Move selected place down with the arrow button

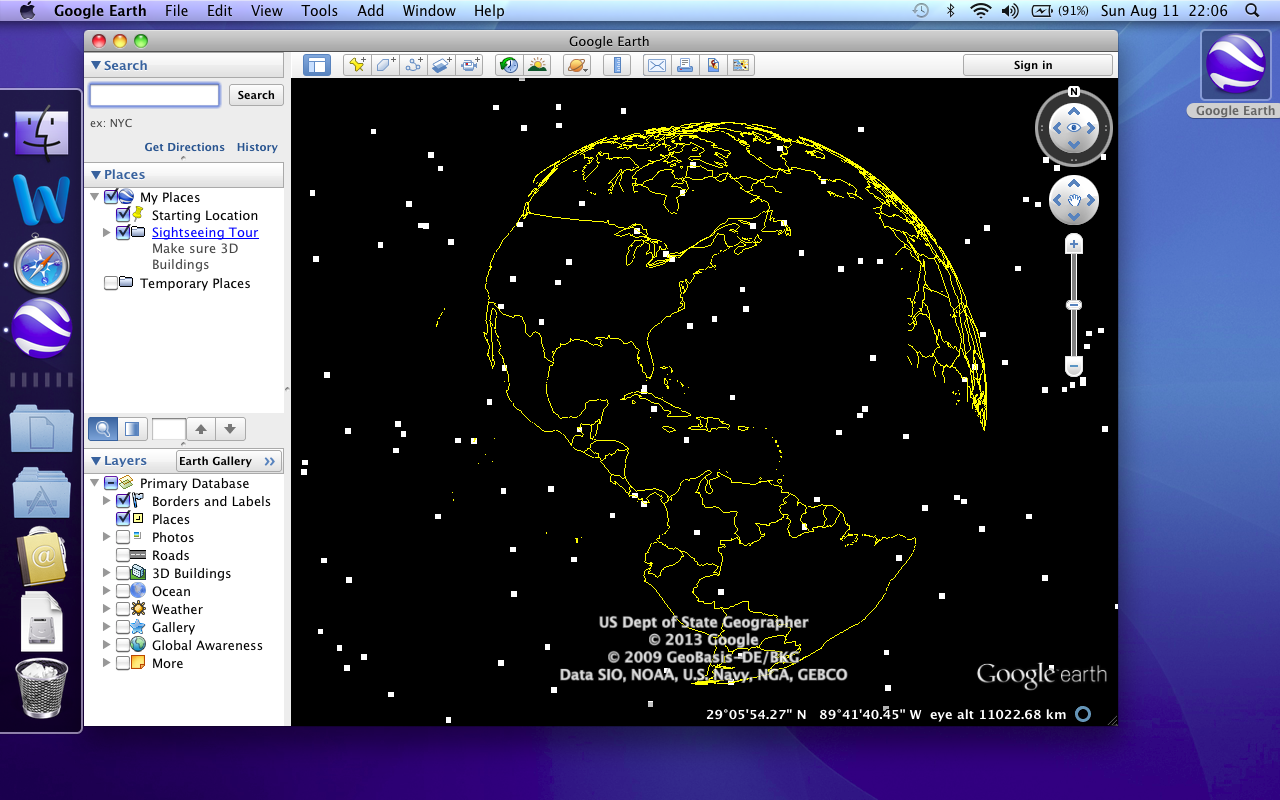click(230, 429)
